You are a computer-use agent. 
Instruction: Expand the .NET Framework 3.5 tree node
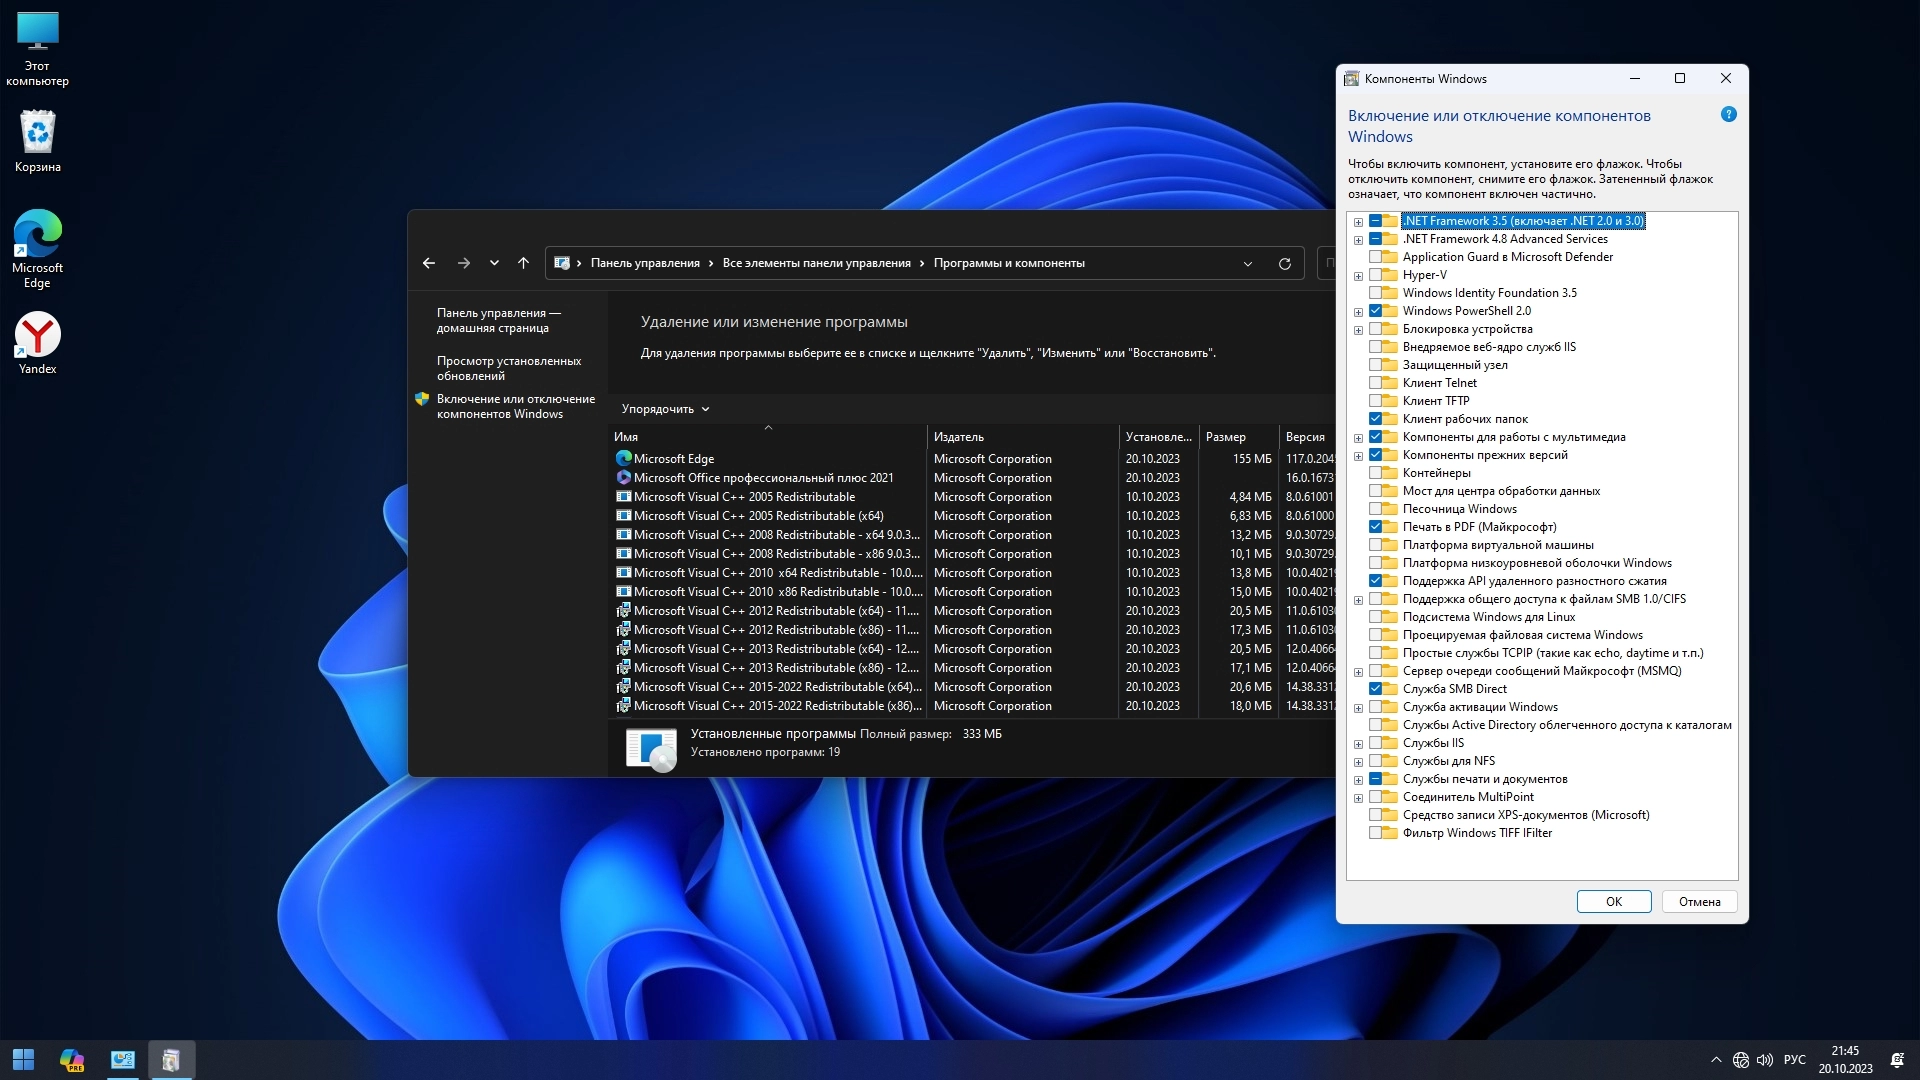point(1358,222)
